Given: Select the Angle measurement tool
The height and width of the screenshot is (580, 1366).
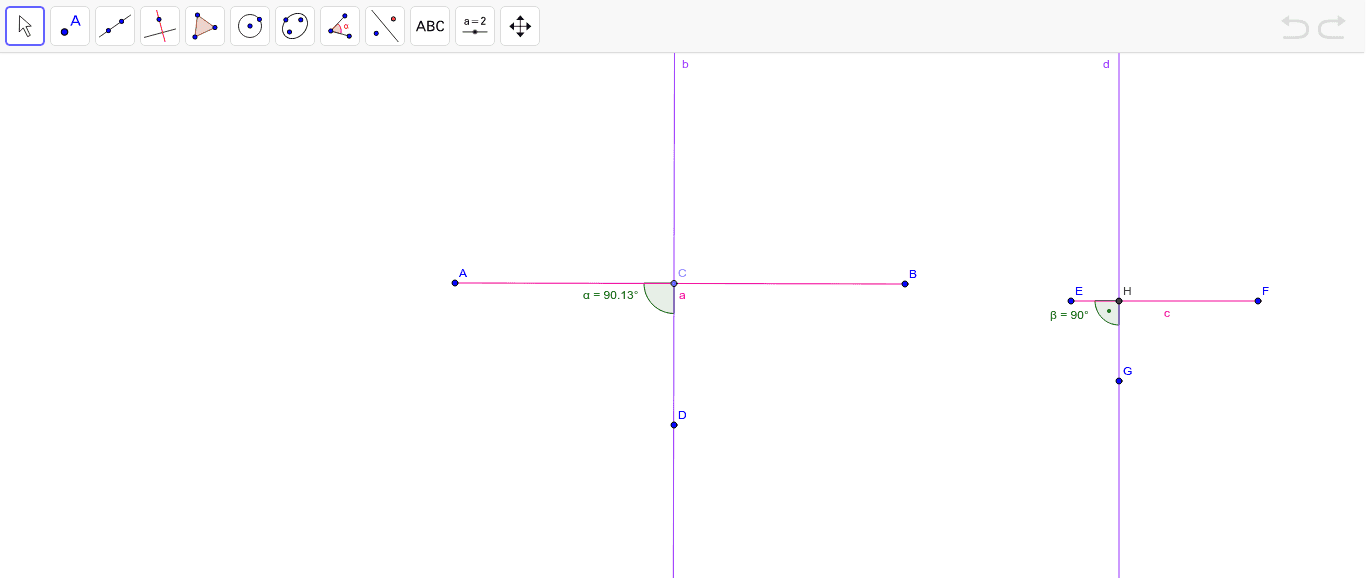Looking at the screenshot, I should (339, 25).
